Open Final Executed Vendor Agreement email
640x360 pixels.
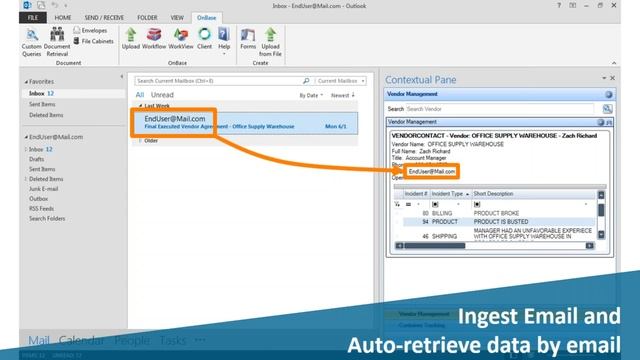tap(245, 123)
